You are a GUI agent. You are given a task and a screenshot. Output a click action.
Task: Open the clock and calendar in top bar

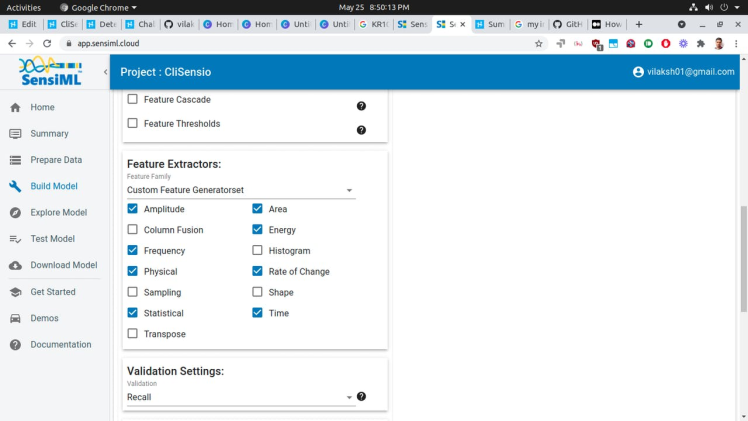pyautogui.click(x=374, y=7)
